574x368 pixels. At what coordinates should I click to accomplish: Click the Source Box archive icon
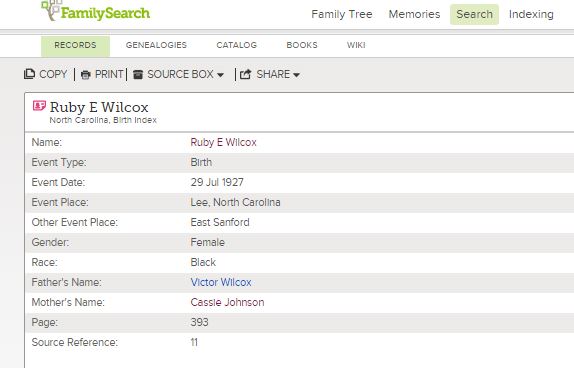click(138, 75)
